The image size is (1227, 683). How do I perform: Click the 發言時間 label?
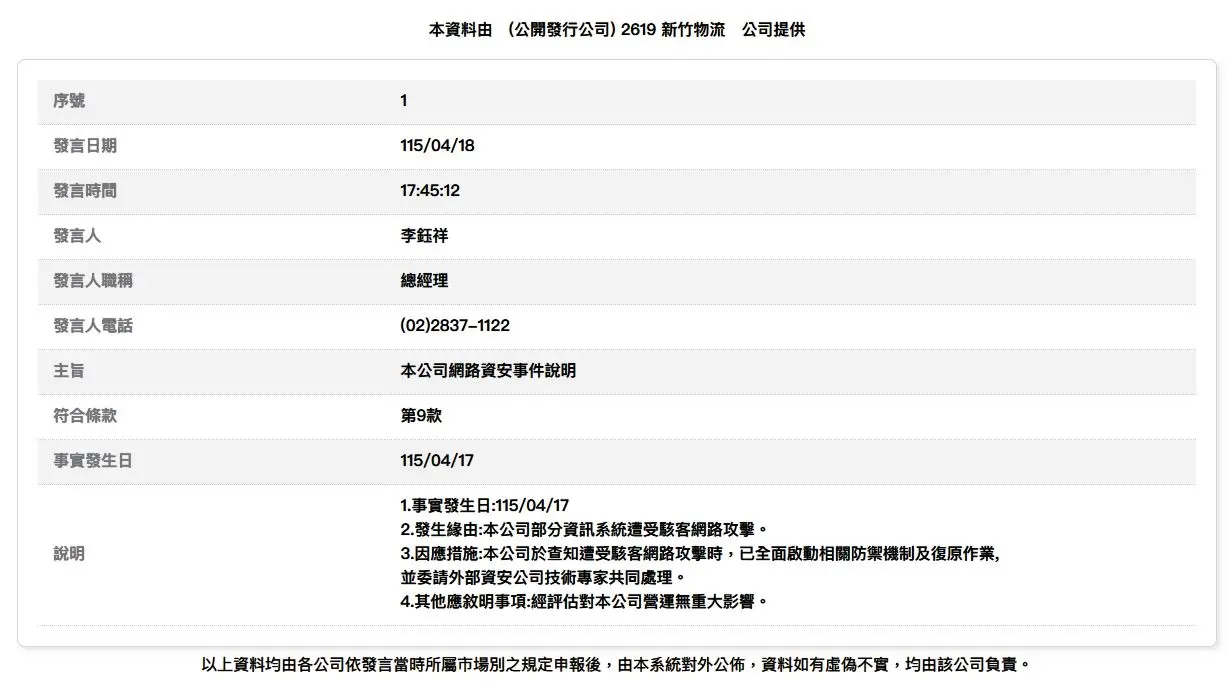pos(85,191)
